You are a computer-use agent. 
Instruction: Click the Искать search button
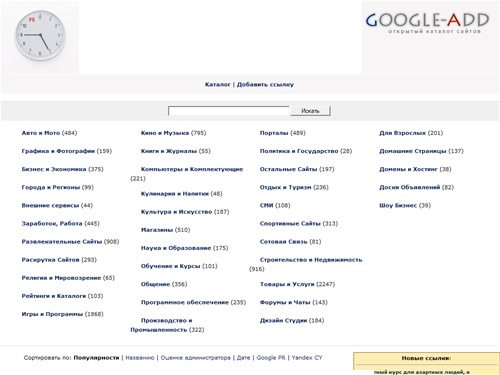310,111
